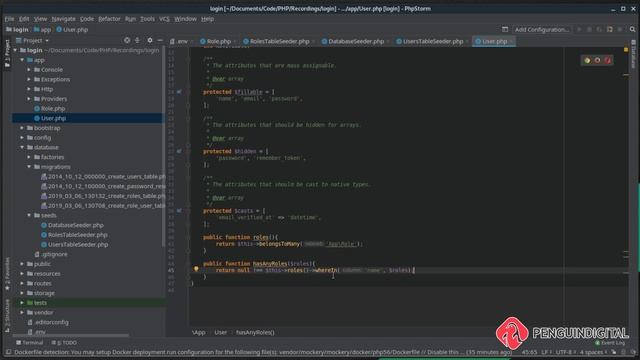Collapse the migrations folder

pos(29,167)
